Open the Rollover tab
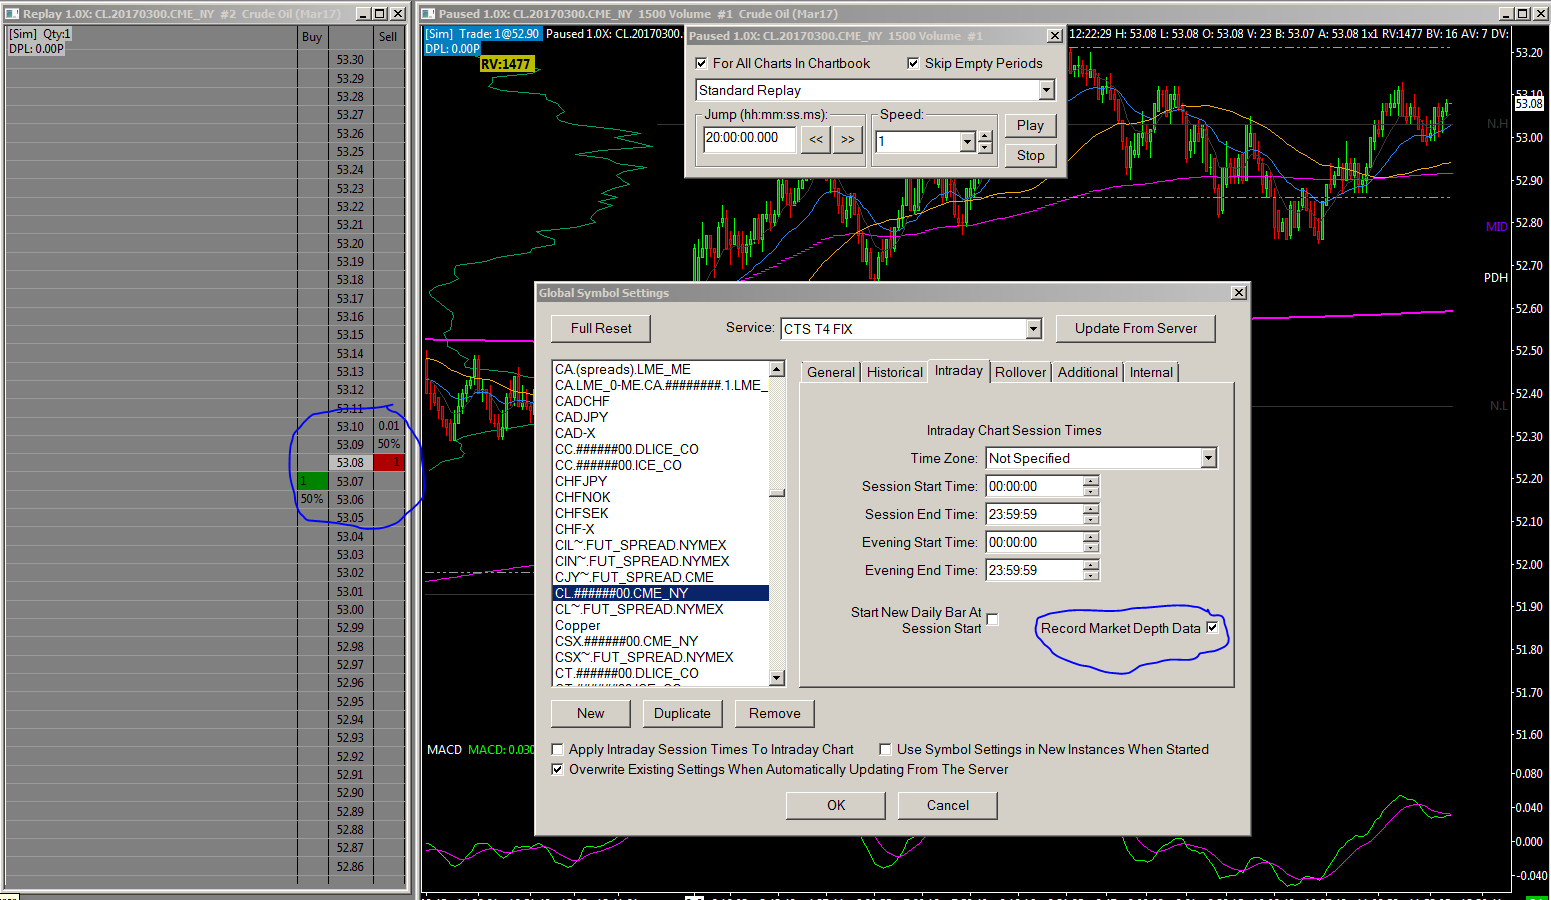 point(1020,372)
